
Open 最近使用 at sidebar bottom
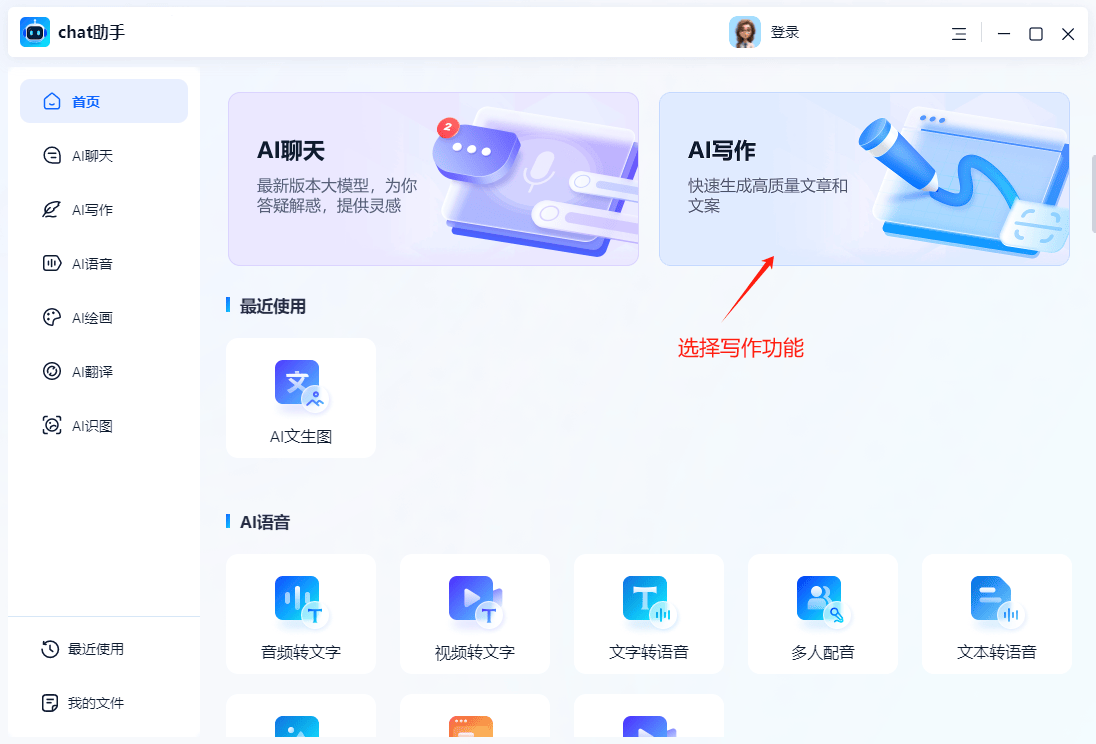[x=95, y=649]
